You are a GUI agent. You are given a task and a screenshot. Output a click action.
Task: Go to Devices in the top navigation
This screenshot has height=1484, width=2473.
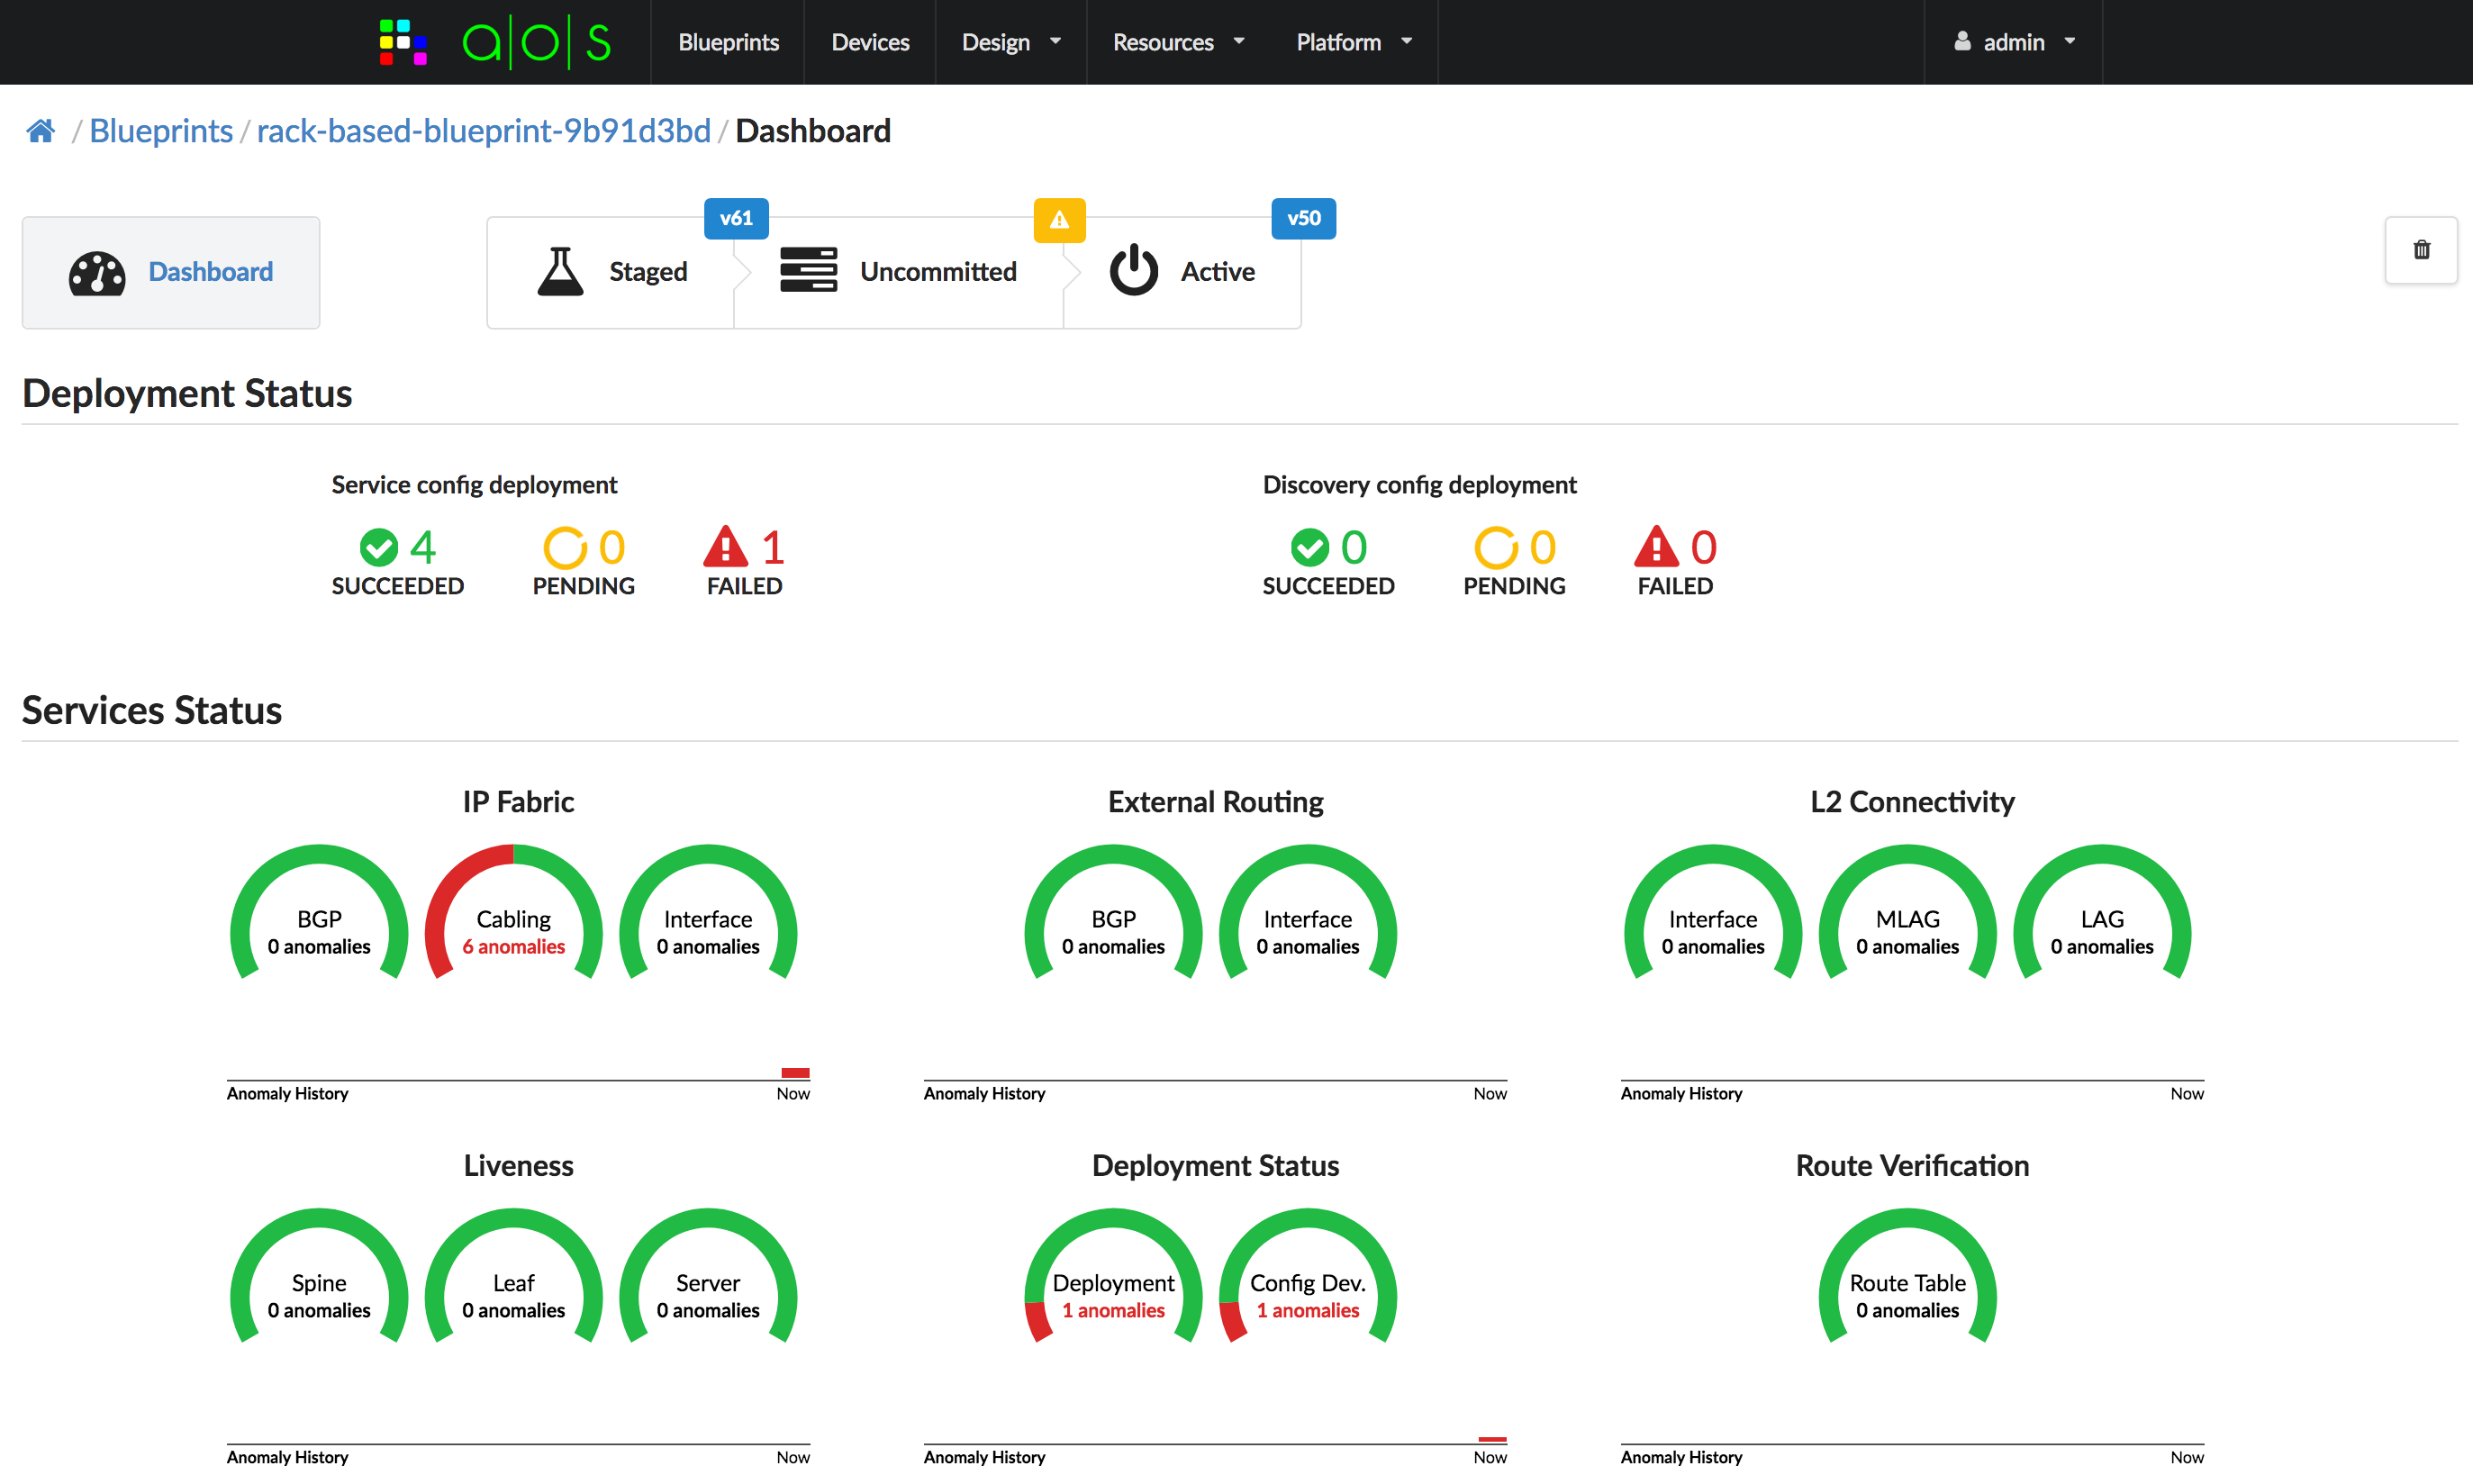tap(870, 42)
